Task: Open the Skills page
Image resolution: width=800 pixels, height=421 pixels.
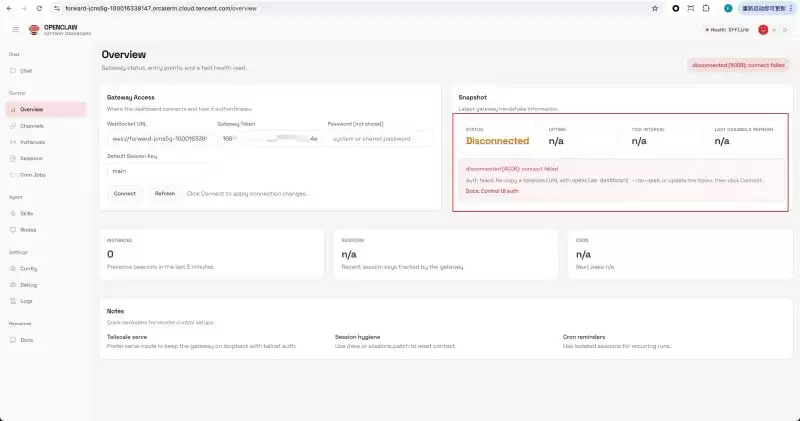Action: pyautogui.click(x=46, y=213)
